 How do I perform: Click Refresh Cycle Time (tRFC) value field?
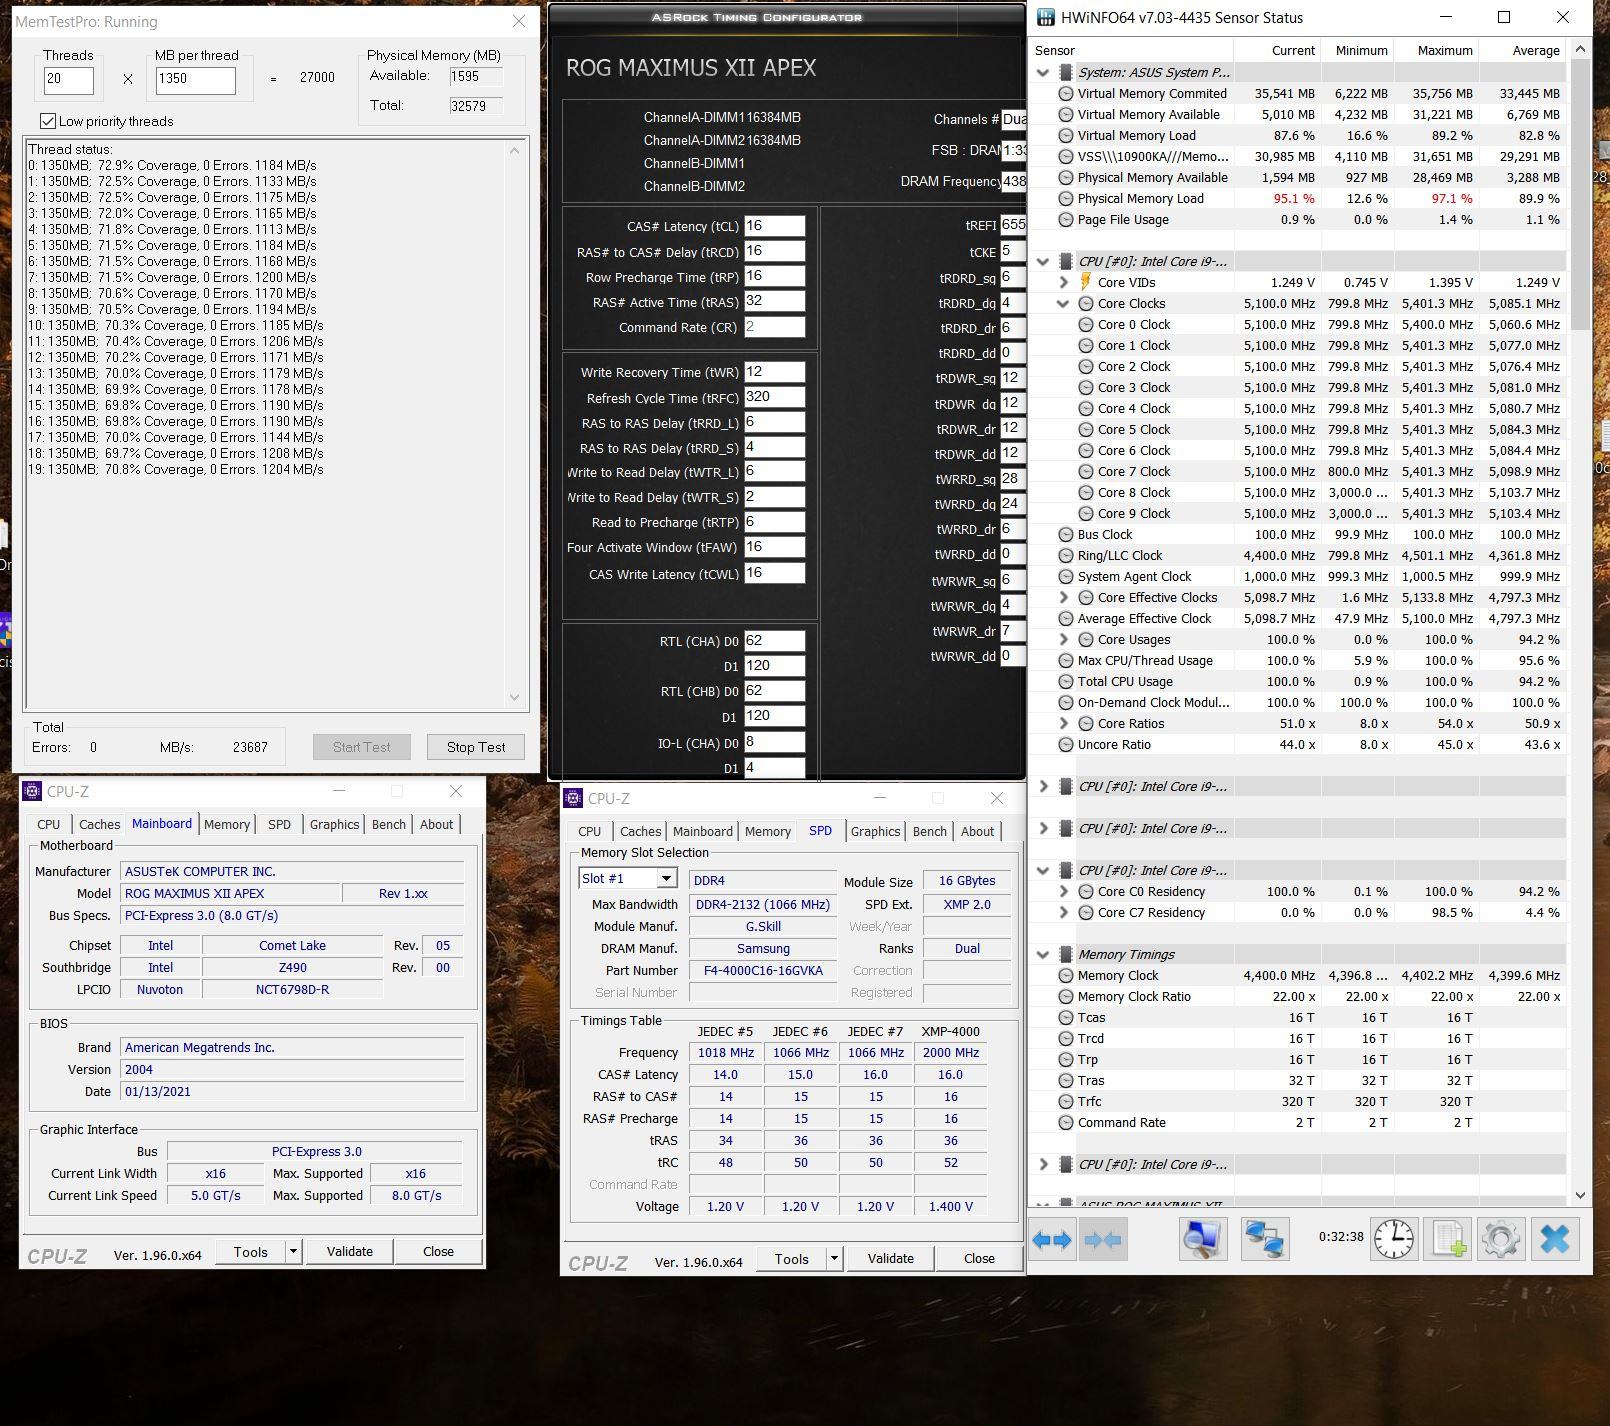point(774,397)
